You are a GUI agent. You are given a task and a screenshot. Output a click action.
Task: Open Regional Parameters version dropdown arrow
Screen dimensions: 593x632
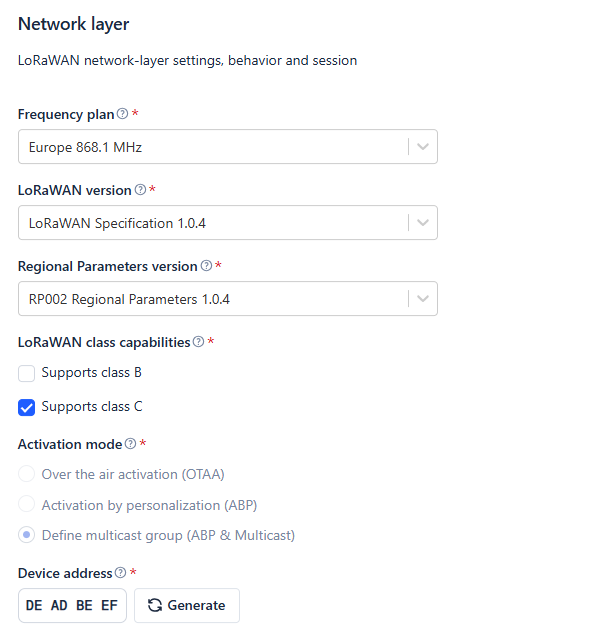pyautogui.click(x=422, y=299)
